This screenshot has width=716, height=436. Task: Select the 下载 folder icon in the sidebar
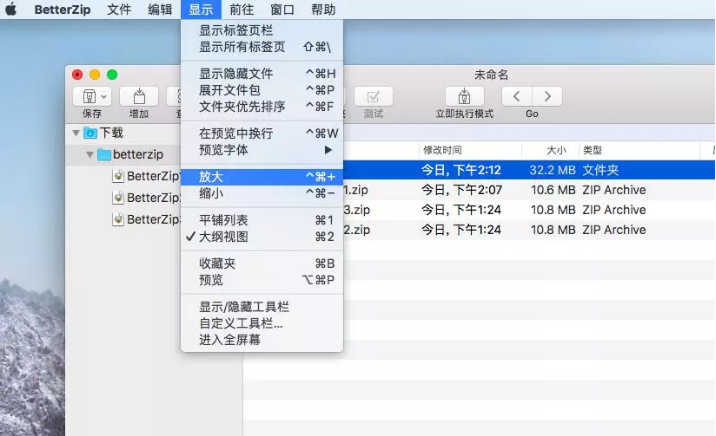coord(90,133)
